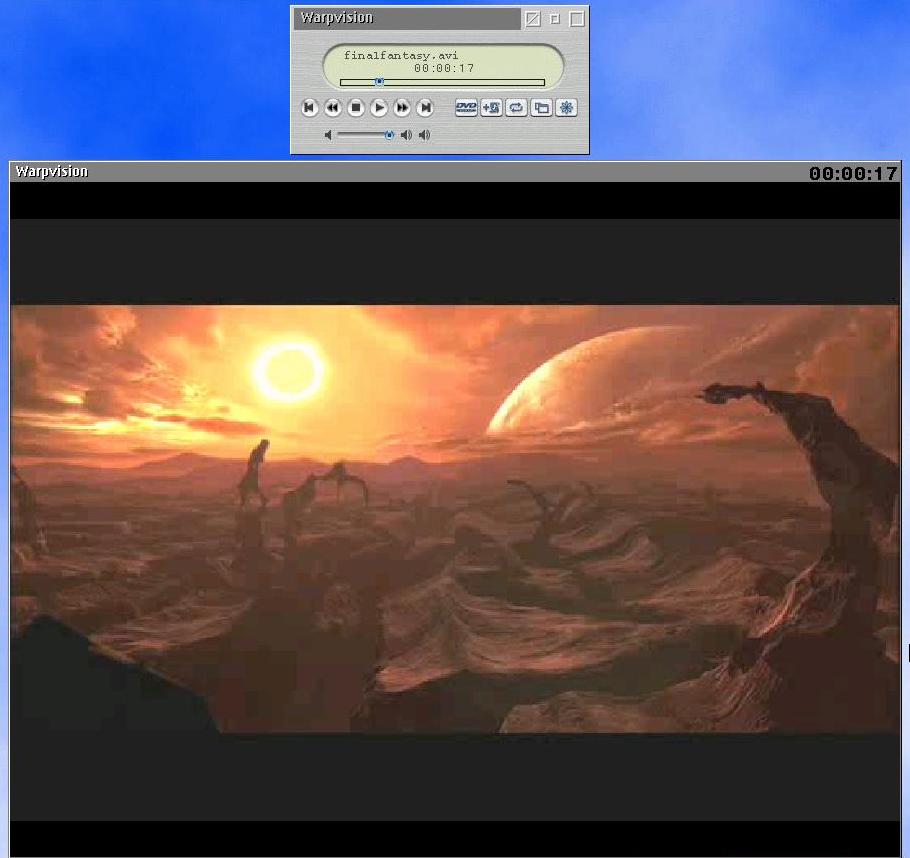
Task: Click the volume slider knob
Action: 389,135
